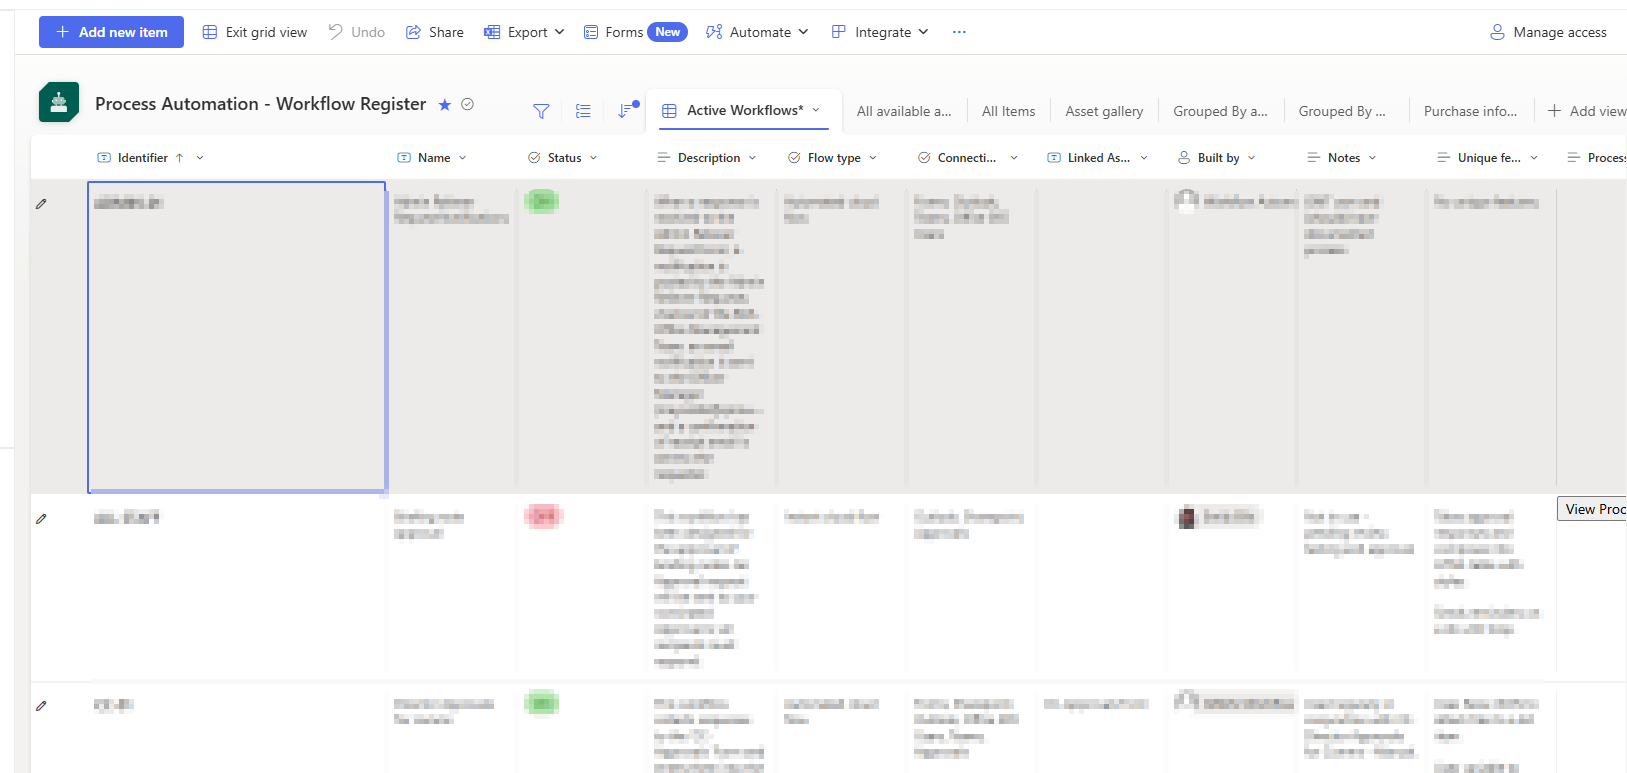The height and width of the screenshot is (773, 1627).
Task: Click edit pencil icon on first row
Action: (x=41, y=204)
